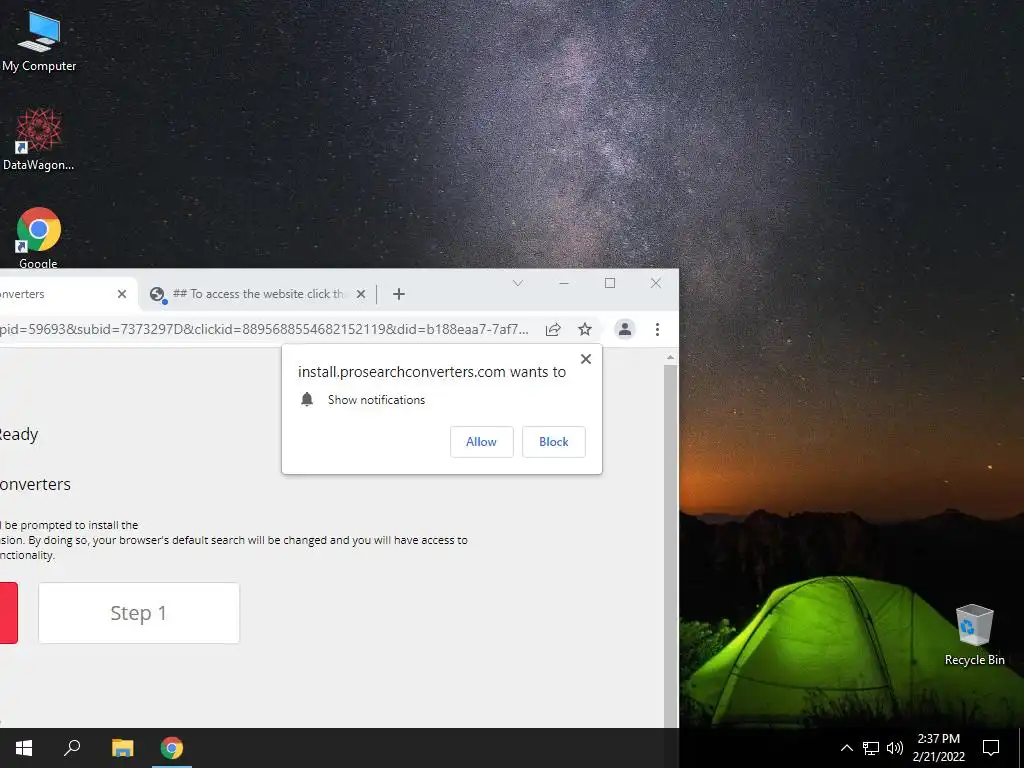1024x768 pixels.
Task: Open Google Chrome desktop shortcut
Action: point(39,238)
